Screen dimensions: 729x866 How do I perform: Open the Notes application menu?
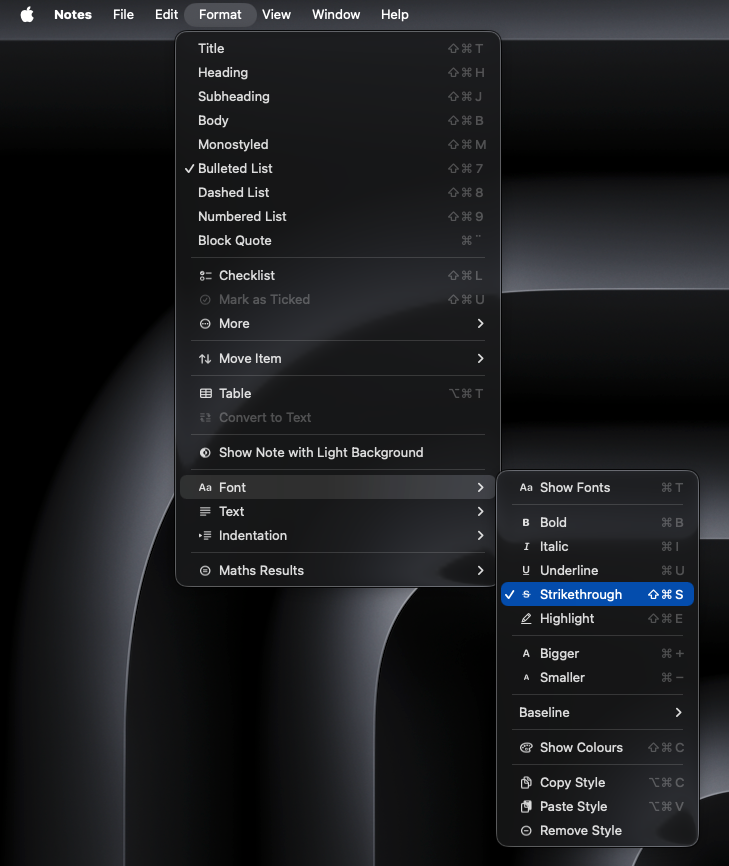[x=73, y=14]
